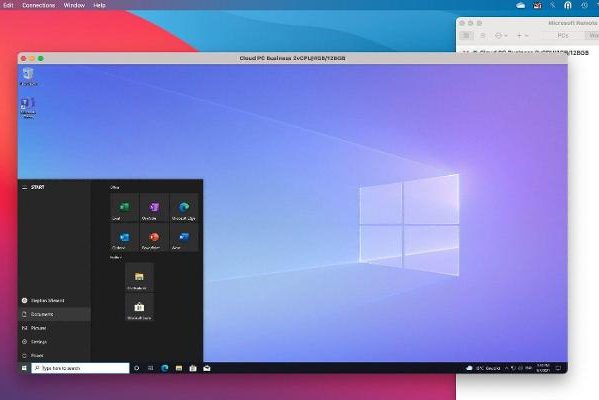Switch to grid view in Remote Desktop window
This screenshot has width=599, height=400.
pyautogui.click(x=466, y=36)
